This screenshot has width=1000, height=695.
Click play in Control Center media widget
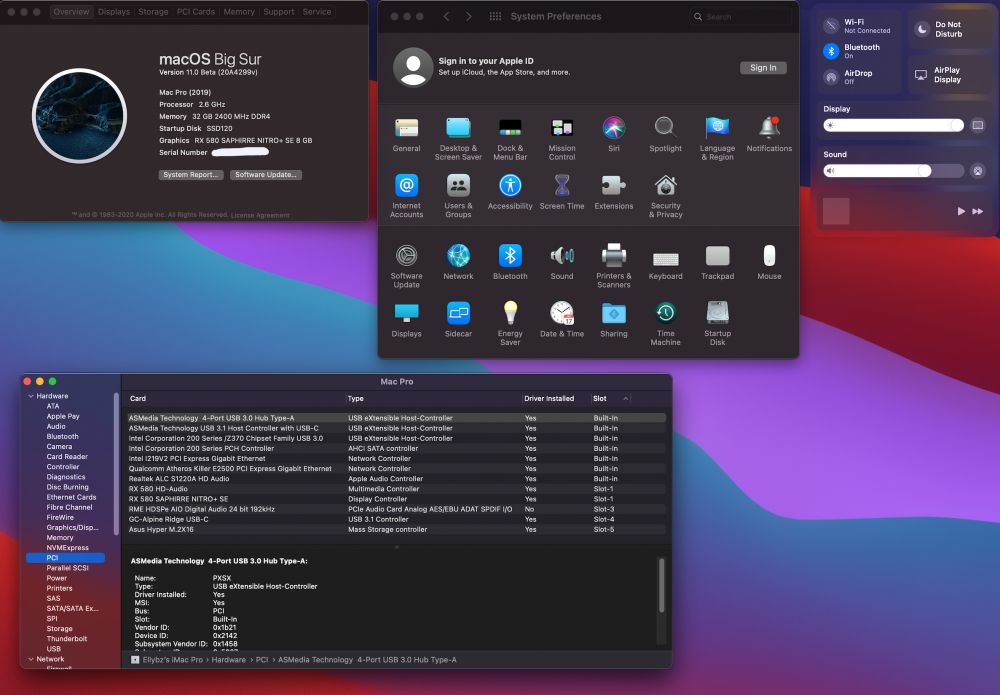coord(961,211)
